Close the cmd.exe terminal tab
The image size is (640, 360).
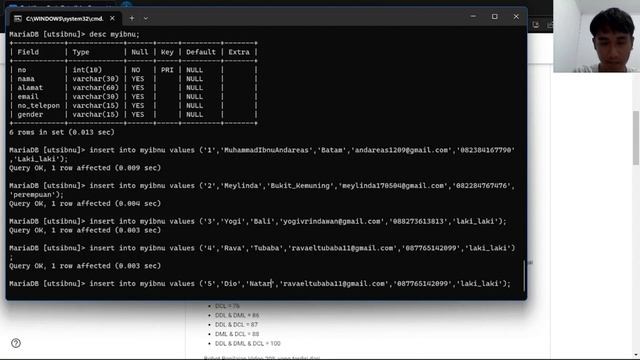[x=112, y=18]
